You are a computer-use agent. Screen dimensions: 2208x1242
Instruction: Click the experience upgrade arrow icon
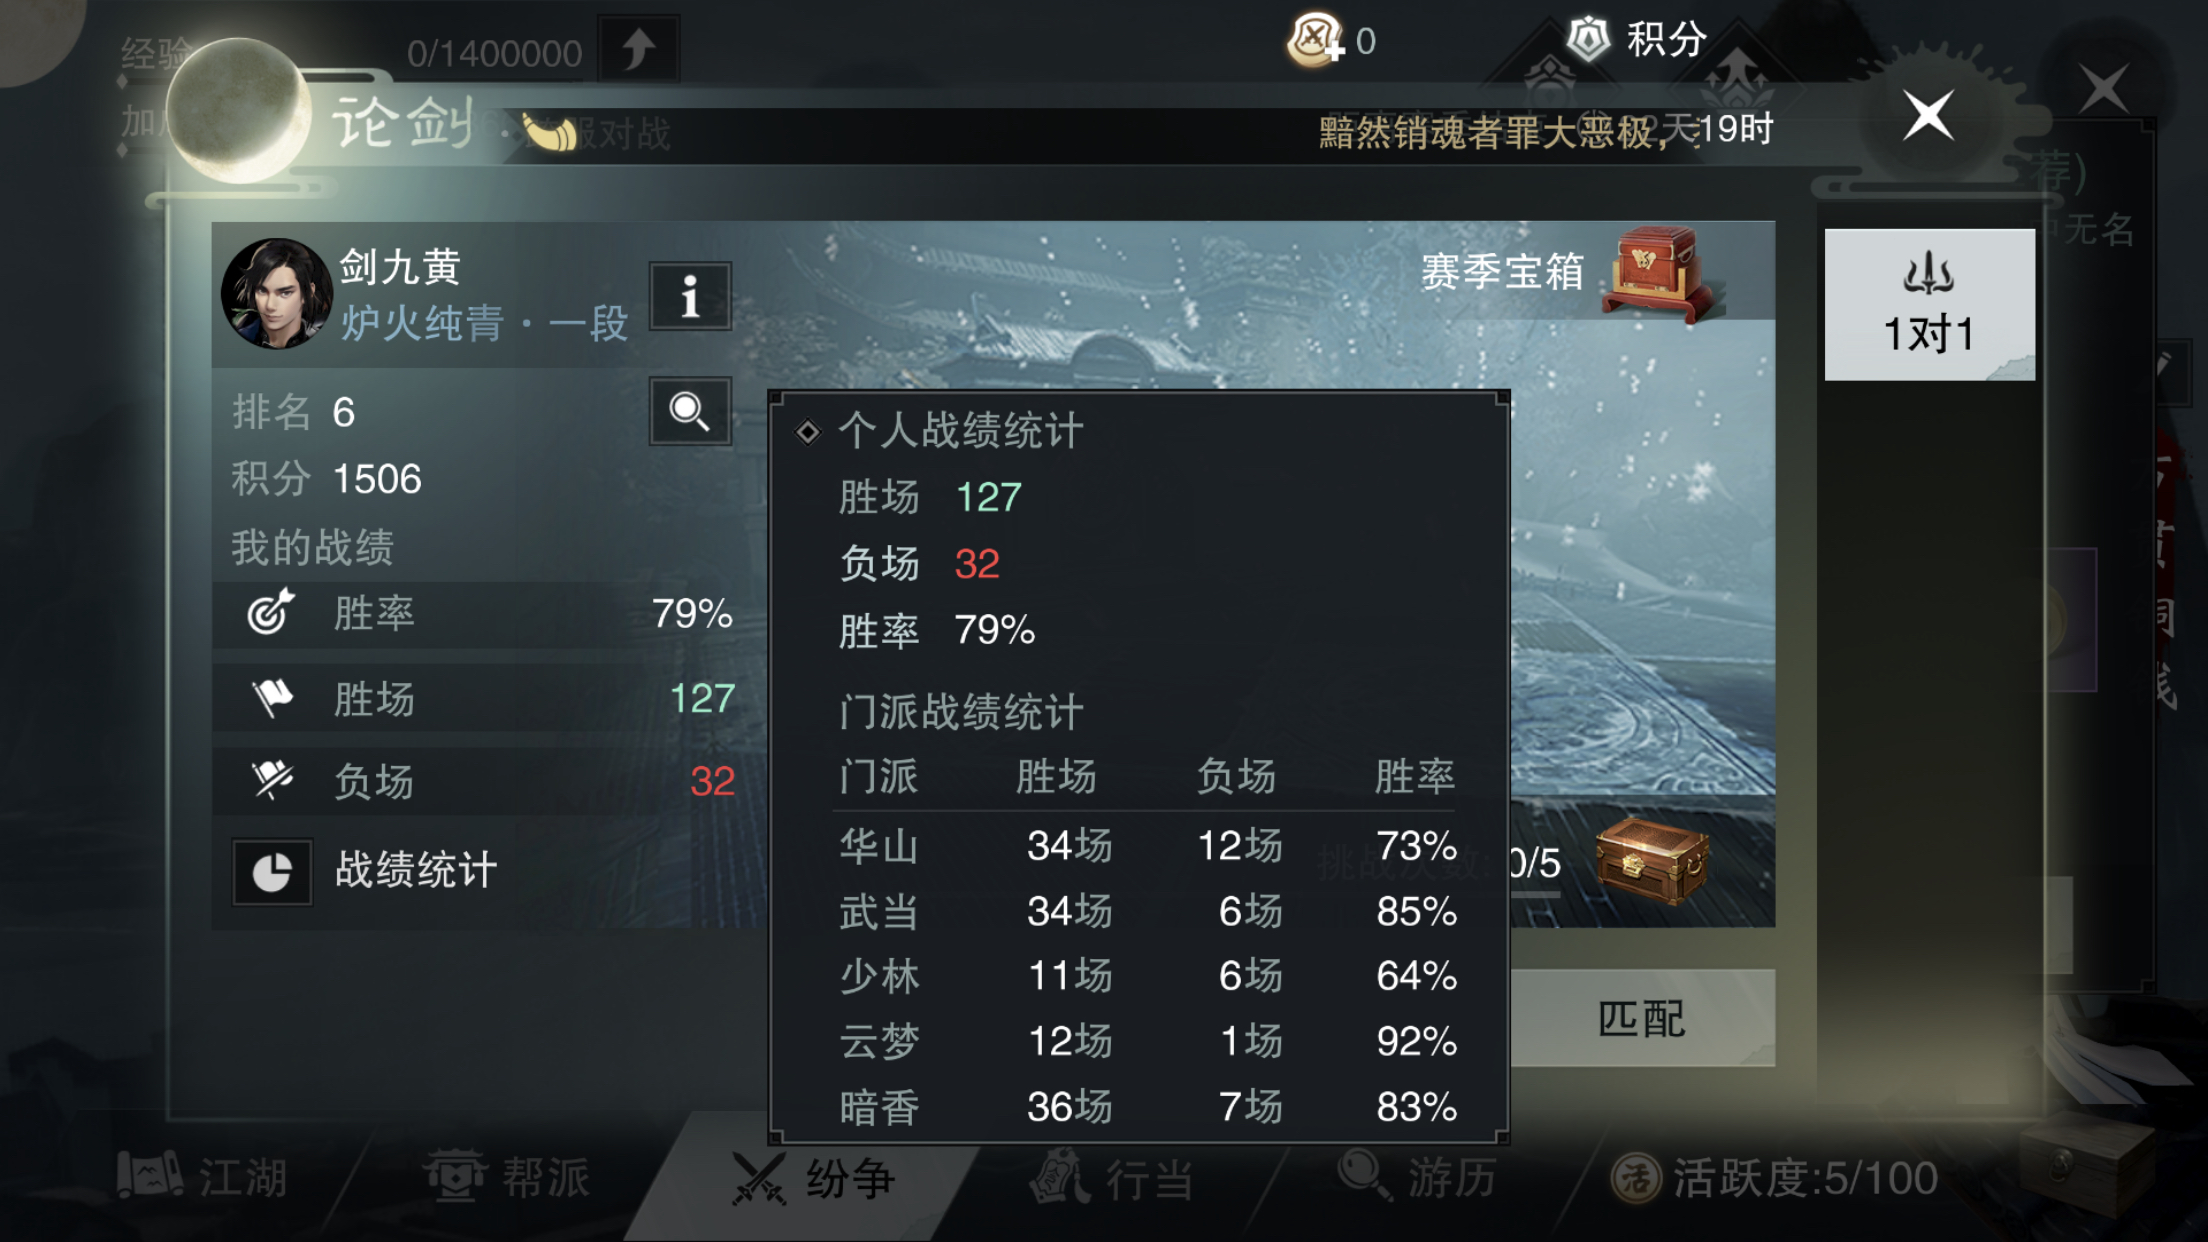[639, 49]
